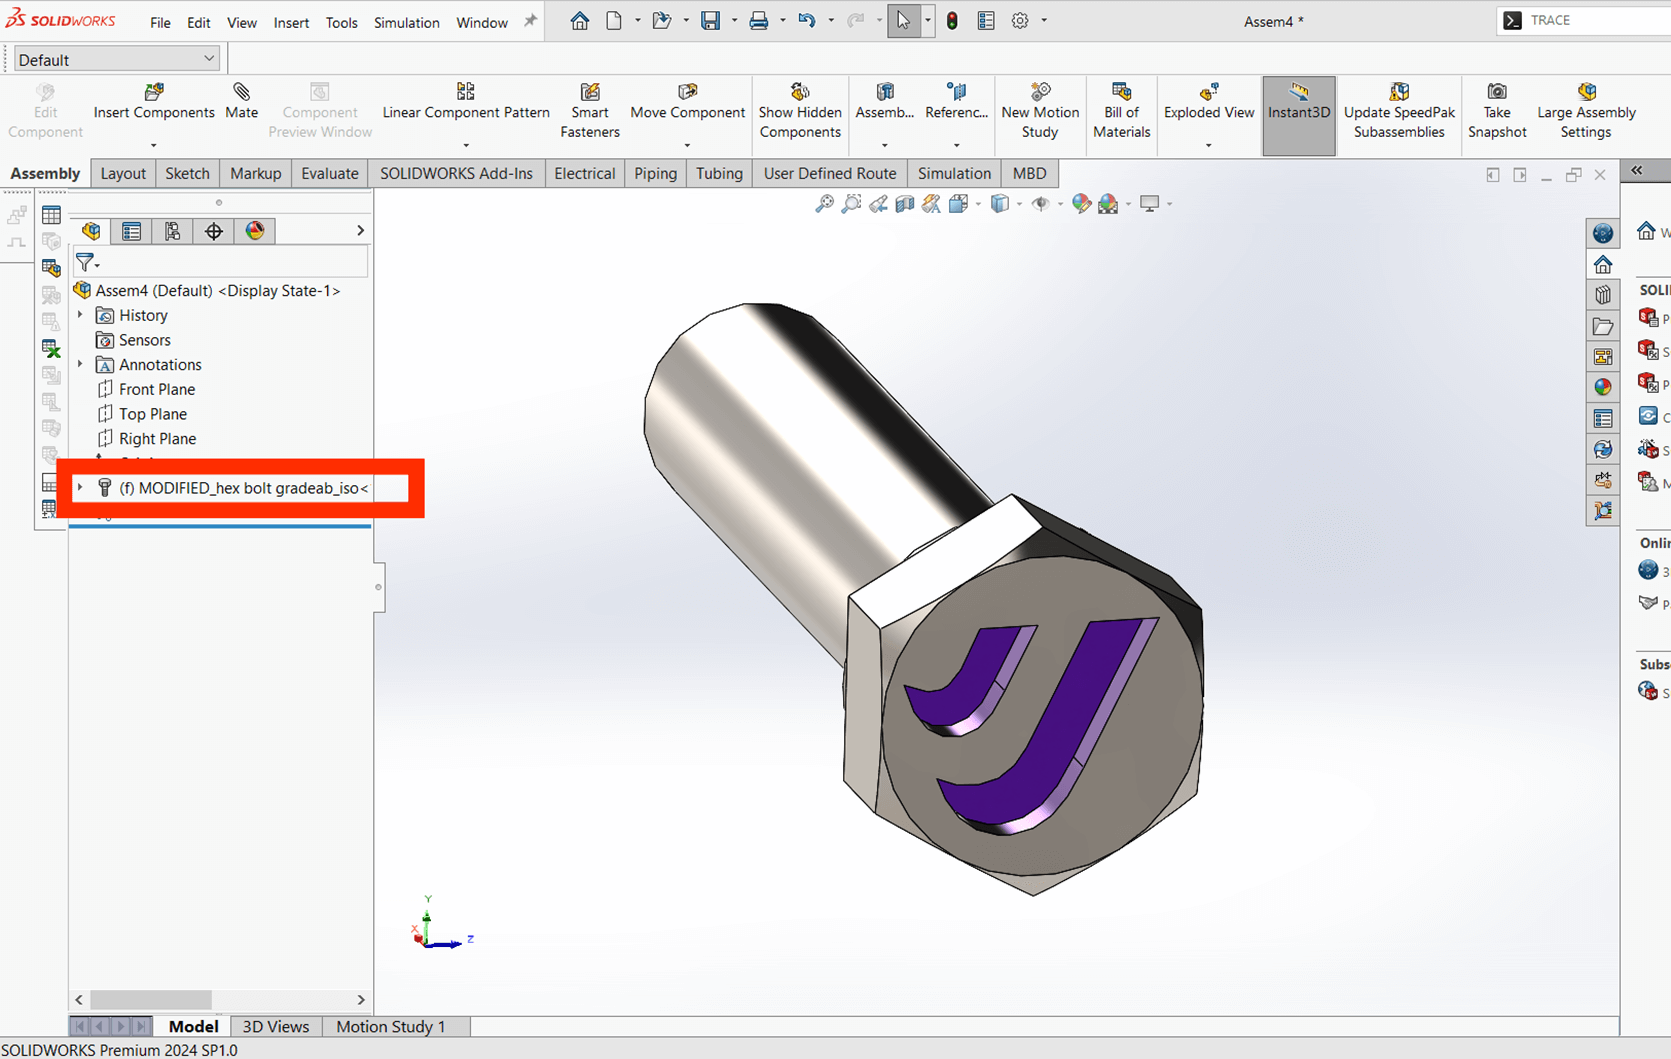Open the Motion Study 1 tab

pyautogui.click(x=390, y=1026)
